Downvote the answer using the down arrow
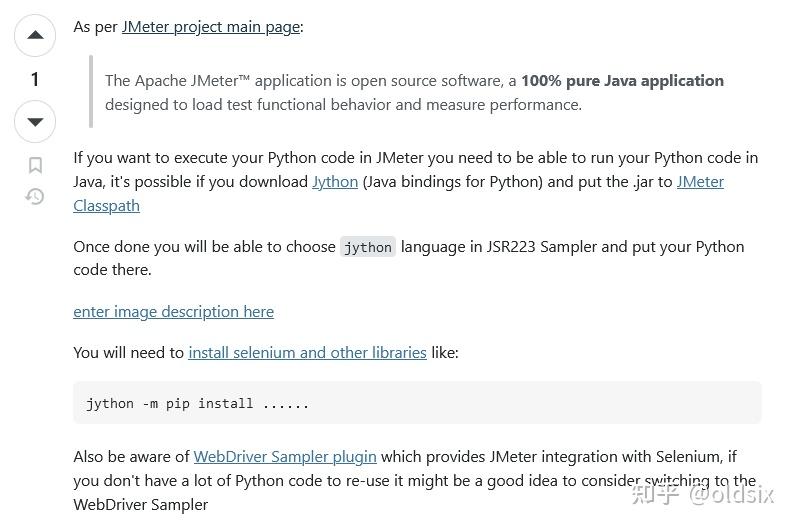 35,121
